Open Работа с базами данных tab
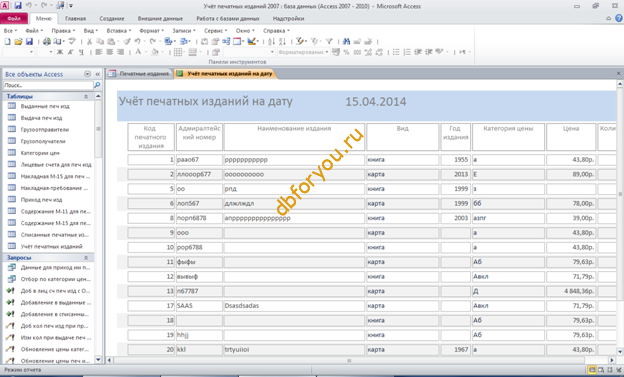This screenshot has width=624, height=377. point(228,18)
